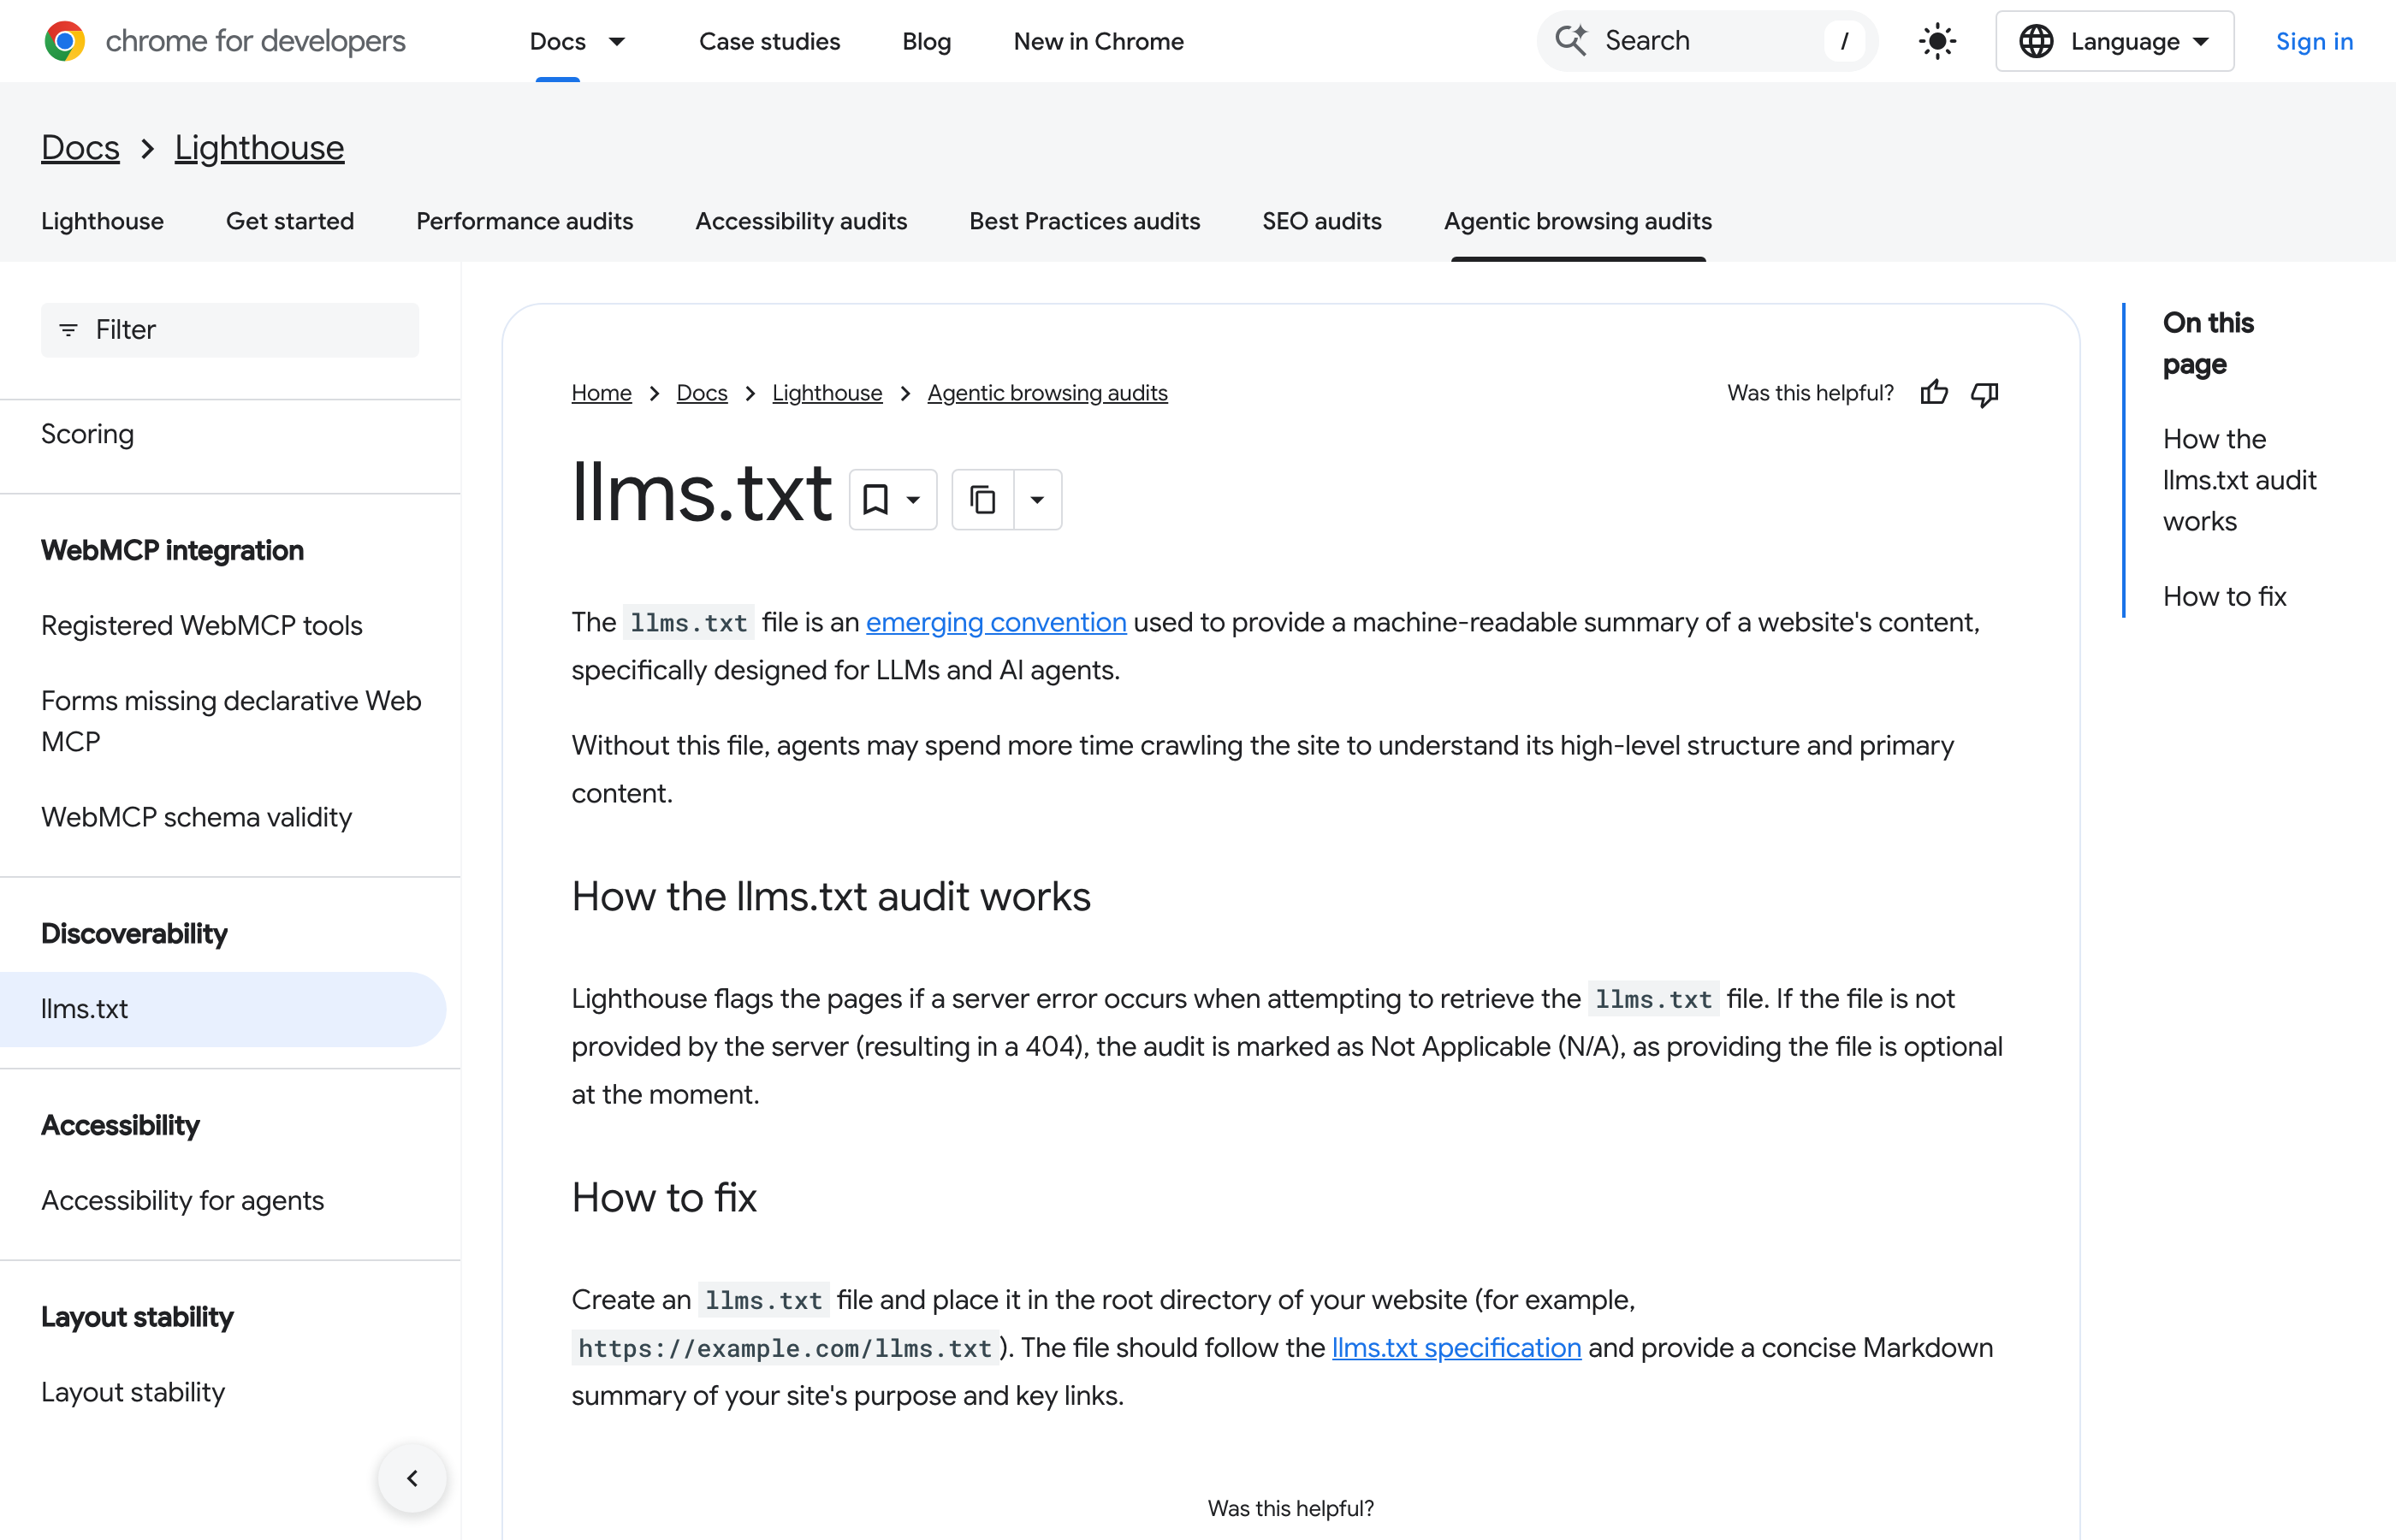The width and height of the screenshot is (2396, 1540).
Task: Open Case studies in top navigation
Action: 769,41
